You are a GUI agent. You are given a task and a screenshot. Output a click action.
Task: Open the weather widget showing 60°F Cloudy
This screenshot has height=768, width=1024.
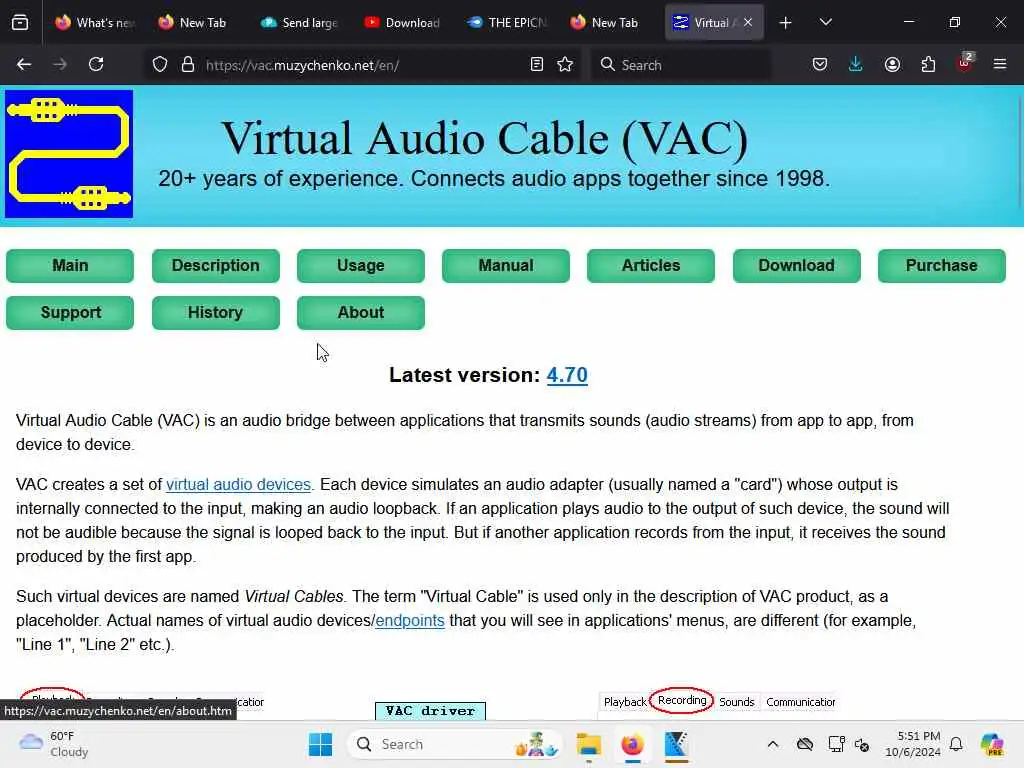[x=54, y=744]
